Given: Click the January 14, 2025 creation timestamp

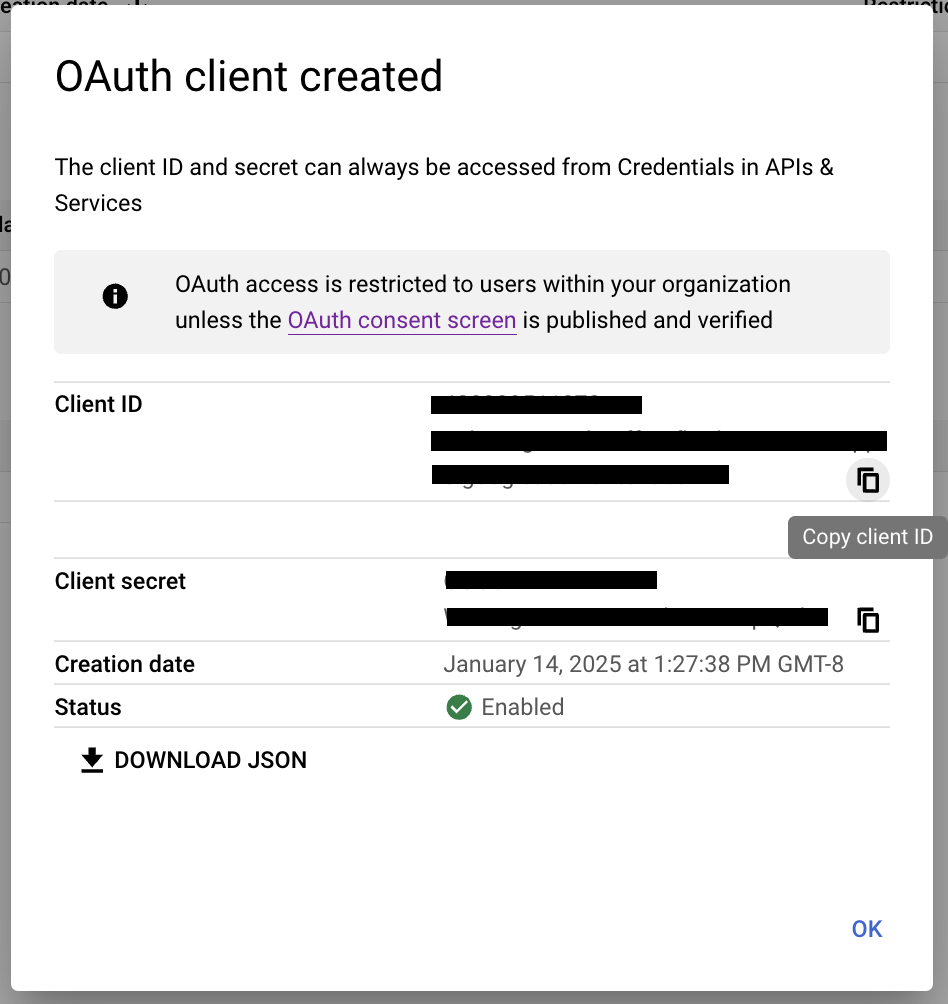Looking at the screenshot, I should point(643,665).
